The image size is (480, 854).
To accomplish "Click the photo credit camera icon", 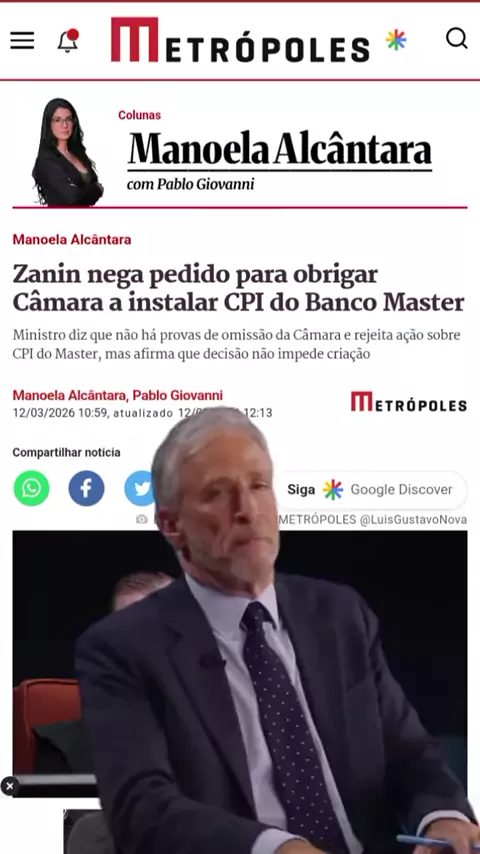I will pyautogui.click(x=142, y=520).
